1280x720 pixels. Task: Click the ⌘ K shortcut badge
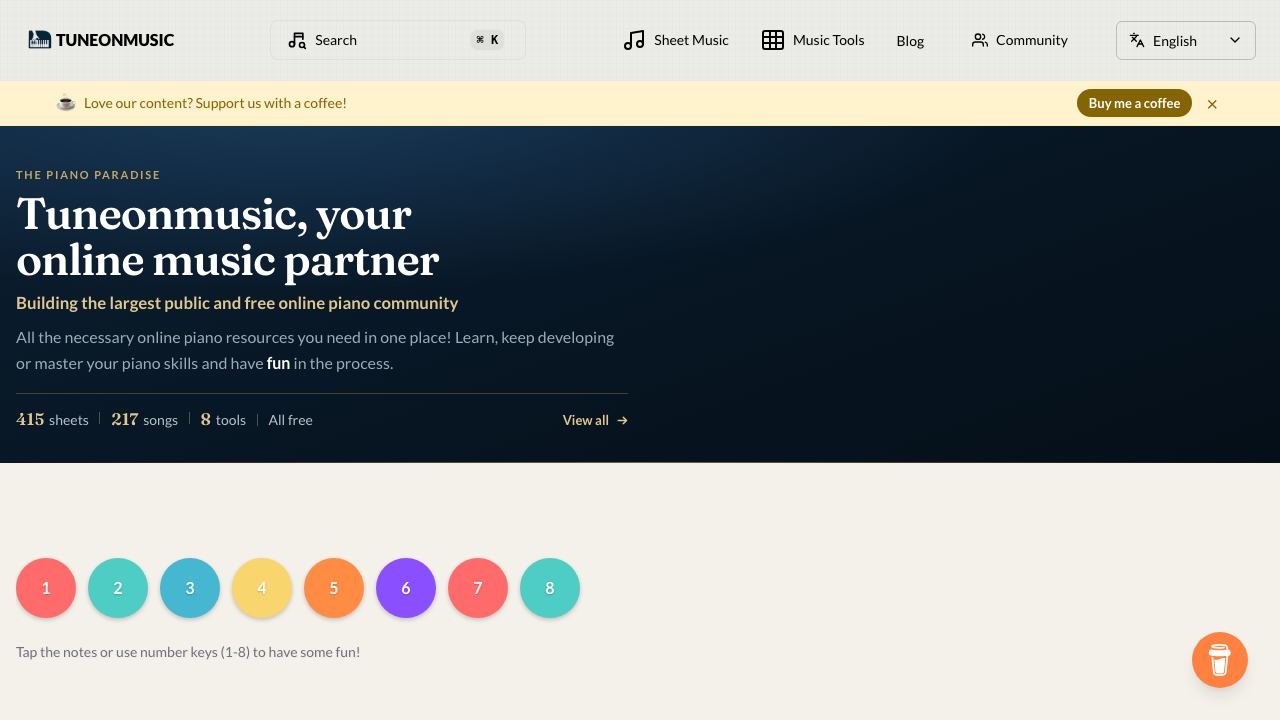488,40
